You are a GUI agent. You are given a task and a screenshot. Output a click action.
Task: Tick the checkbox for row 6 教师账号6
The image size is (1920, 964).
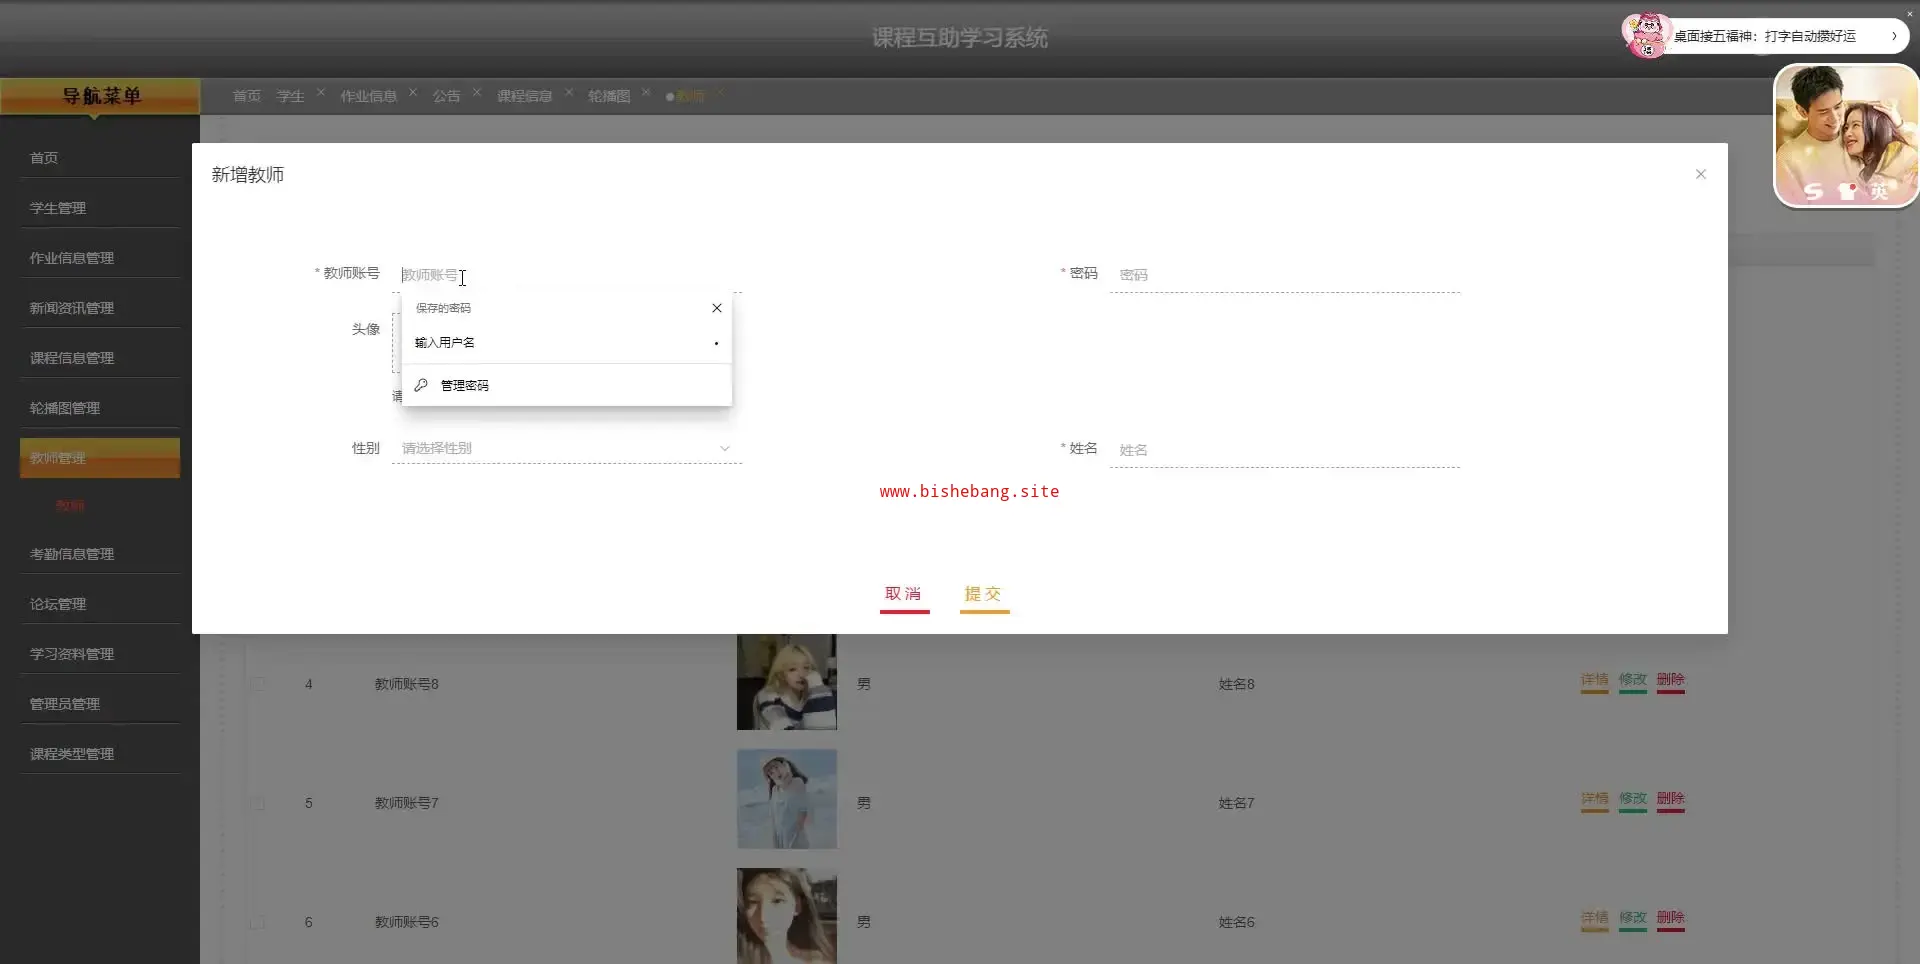pos(258,922)
